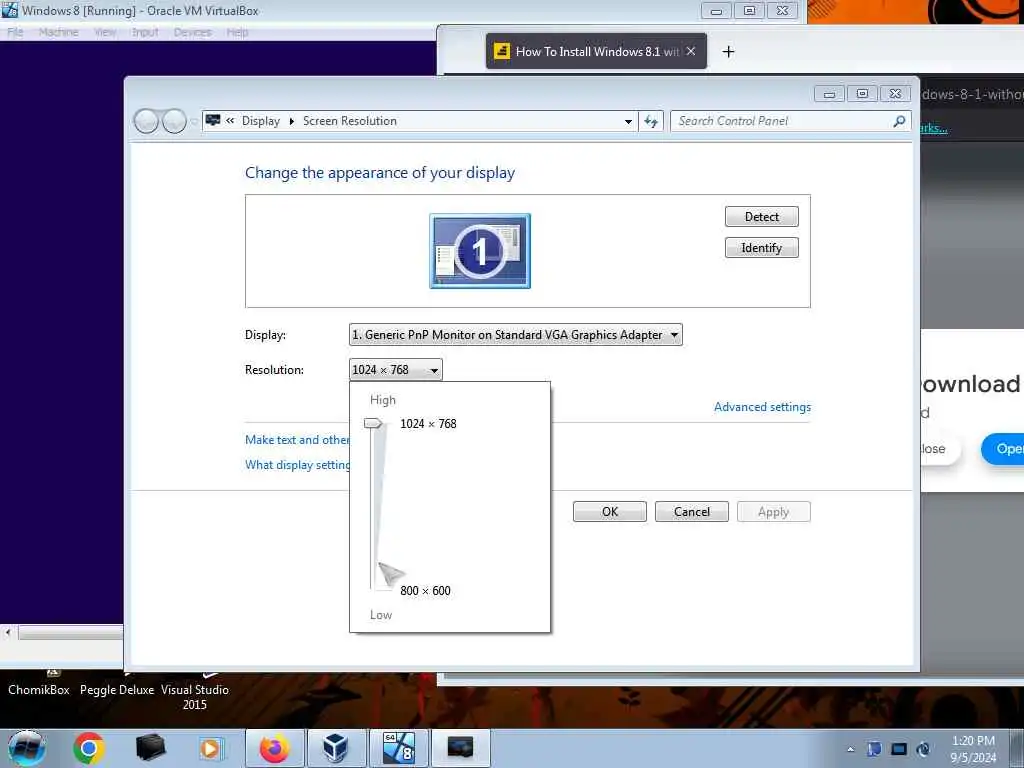This screenshot has width=1024, height=768.
Task: Click the Search Control Panel field
Action: point(780,121)
